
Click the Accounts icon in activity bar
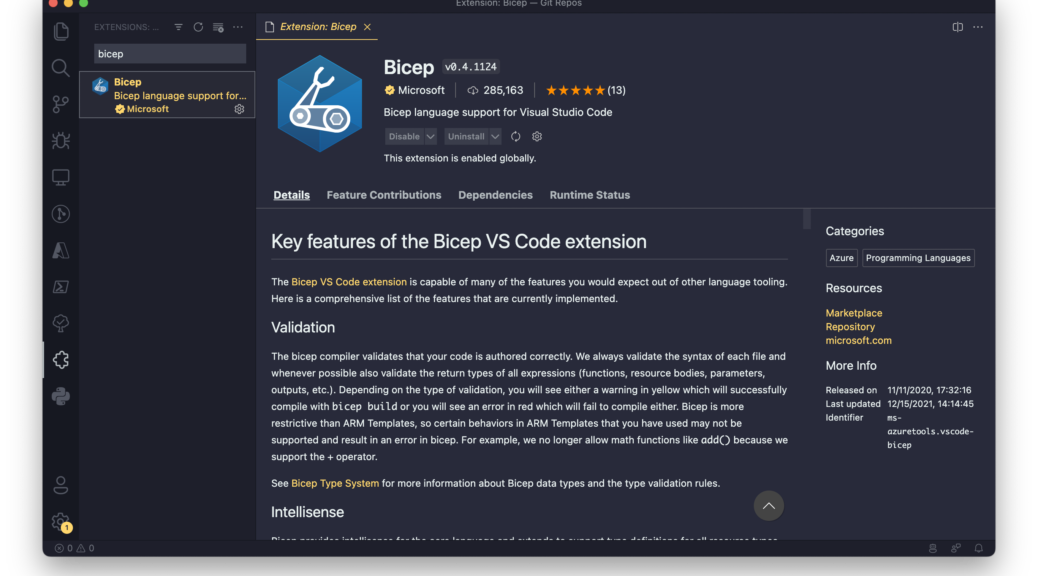[x=61, y=485]
